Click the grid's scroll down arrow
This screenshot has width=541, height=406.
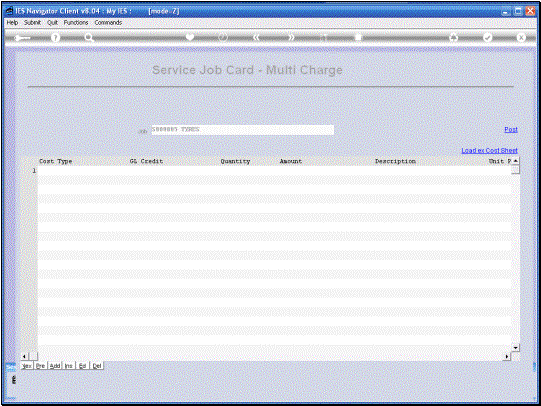pos(515,348)
